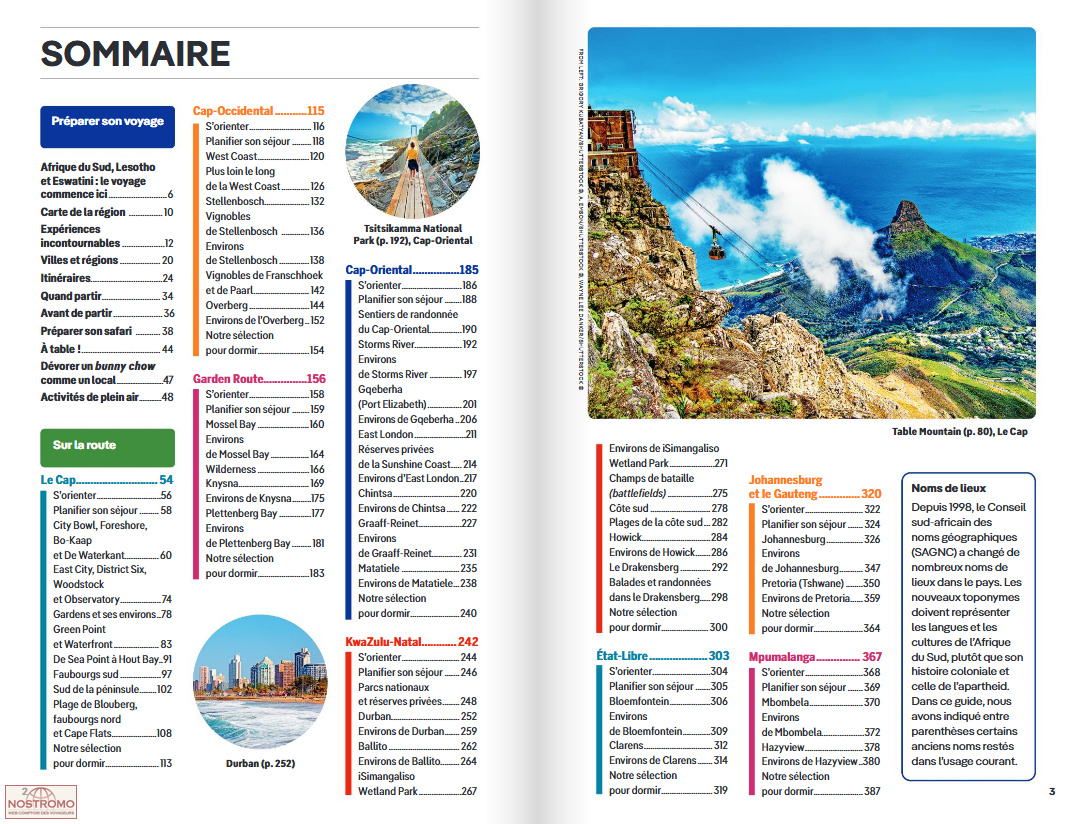Click the Overberg 144 entry

265,305
